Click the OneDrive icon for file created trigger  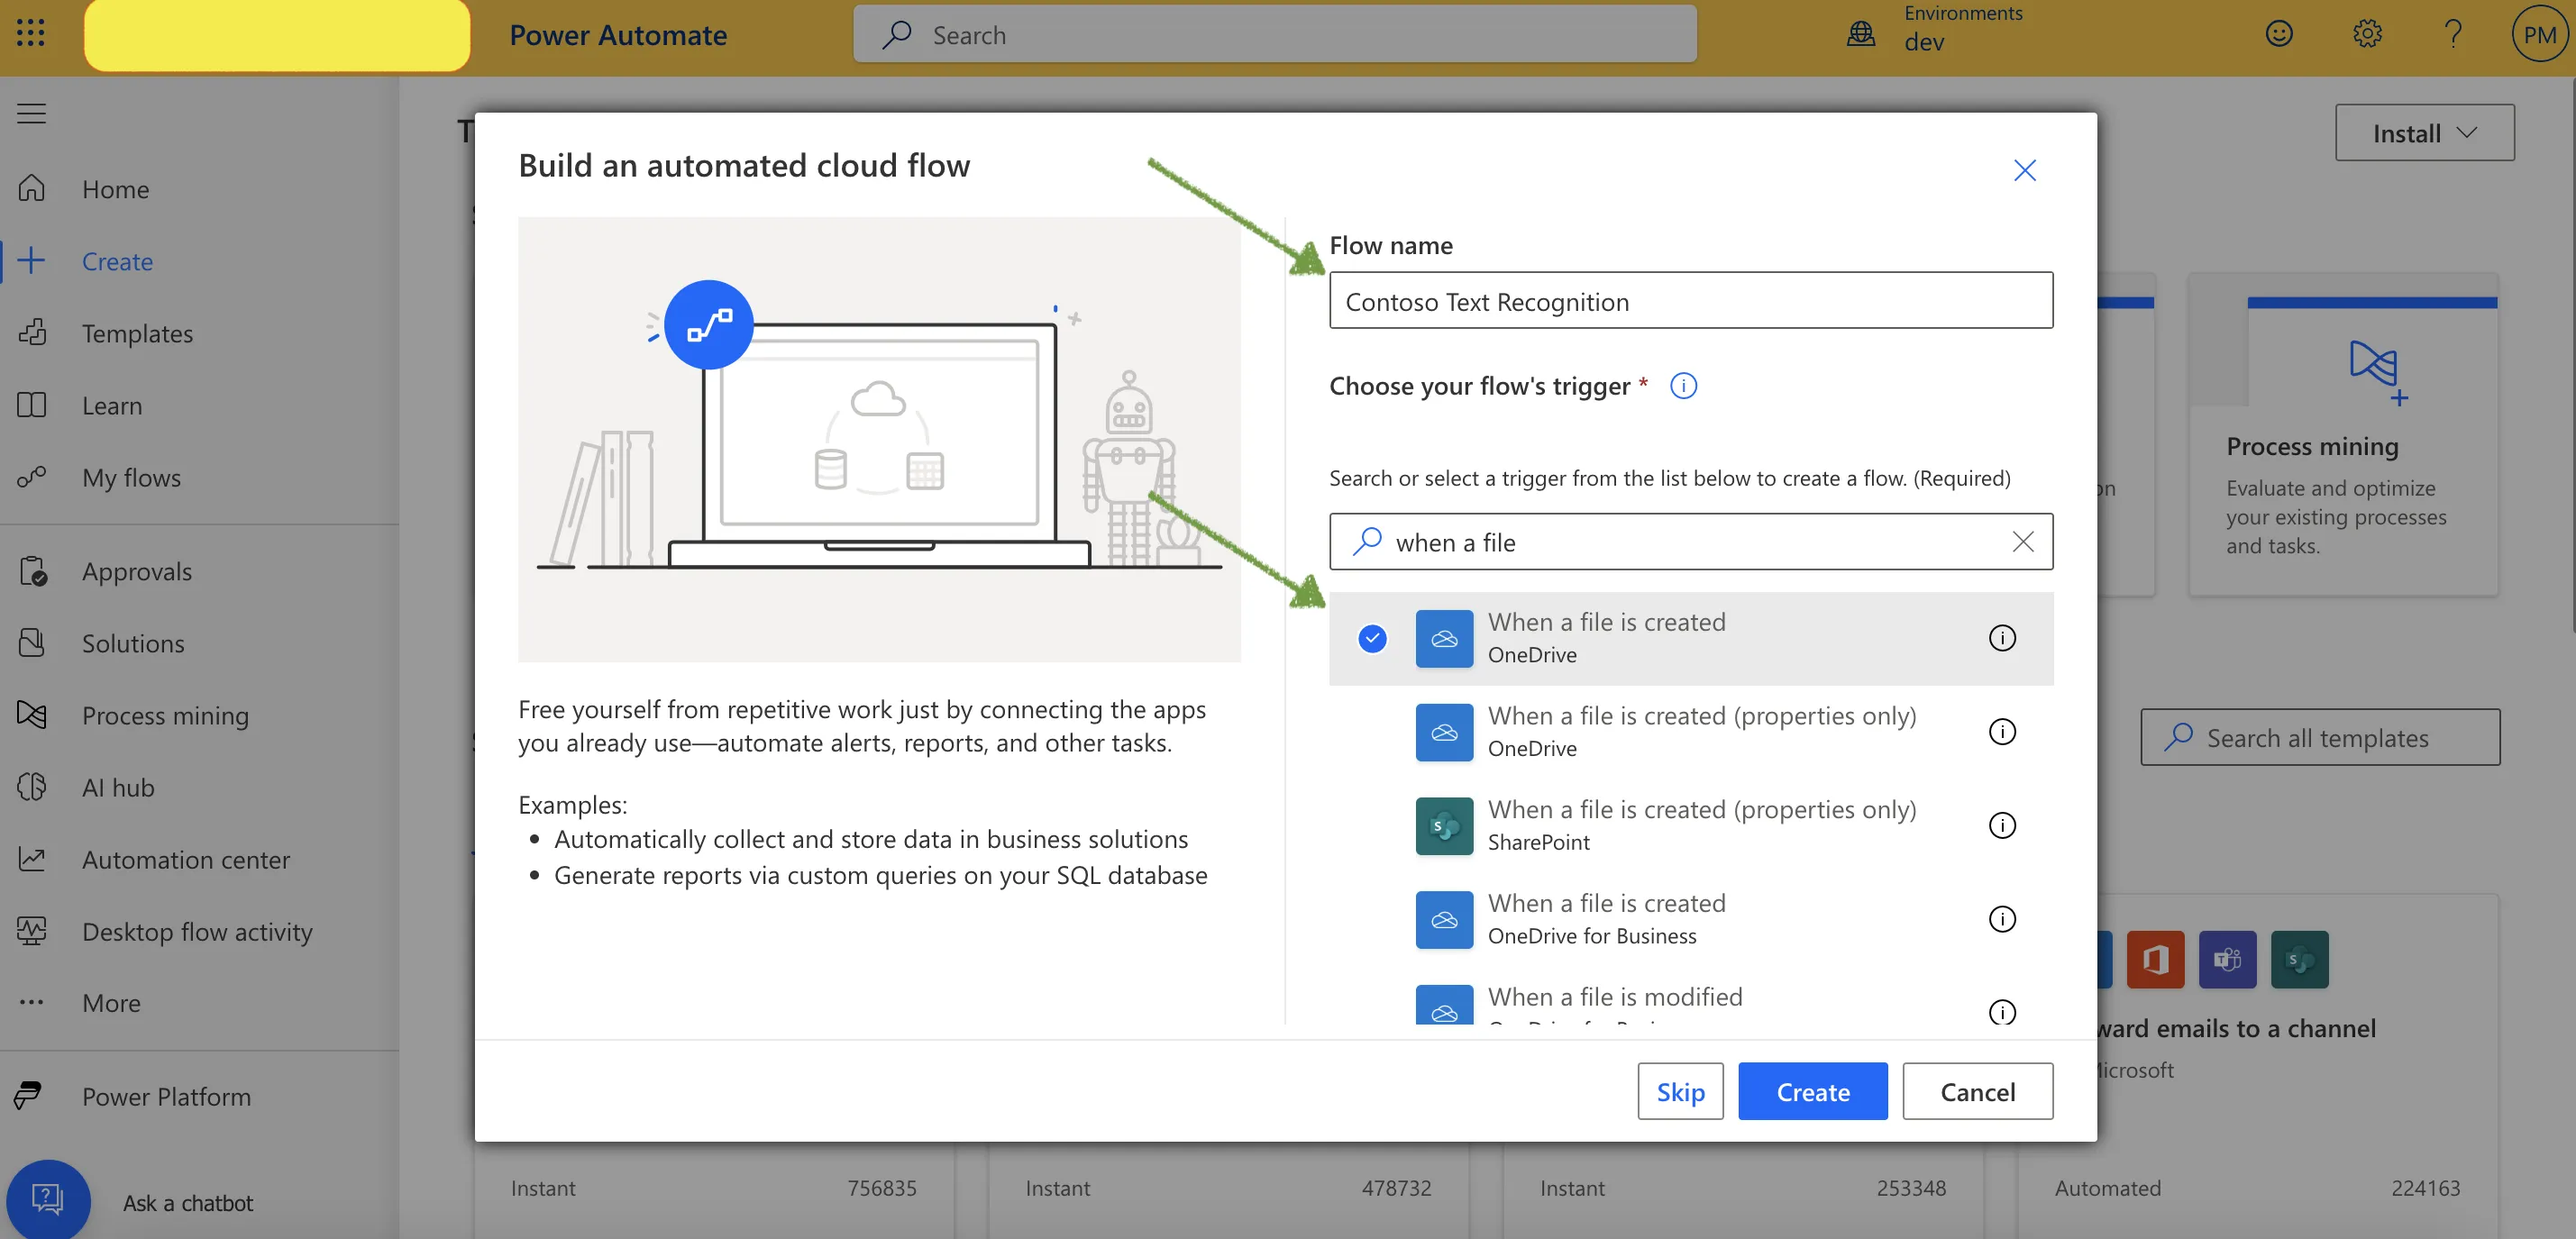click(1444, 638)
